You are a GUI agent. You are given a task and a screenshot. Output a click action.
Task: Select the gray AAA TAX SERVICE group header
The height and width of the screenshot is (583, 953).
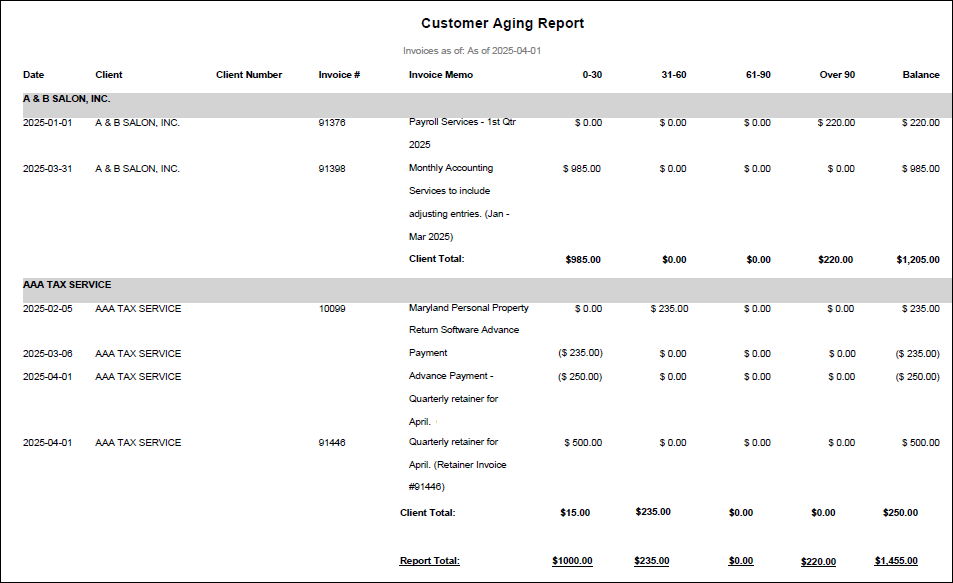click(x=67, y=285)
